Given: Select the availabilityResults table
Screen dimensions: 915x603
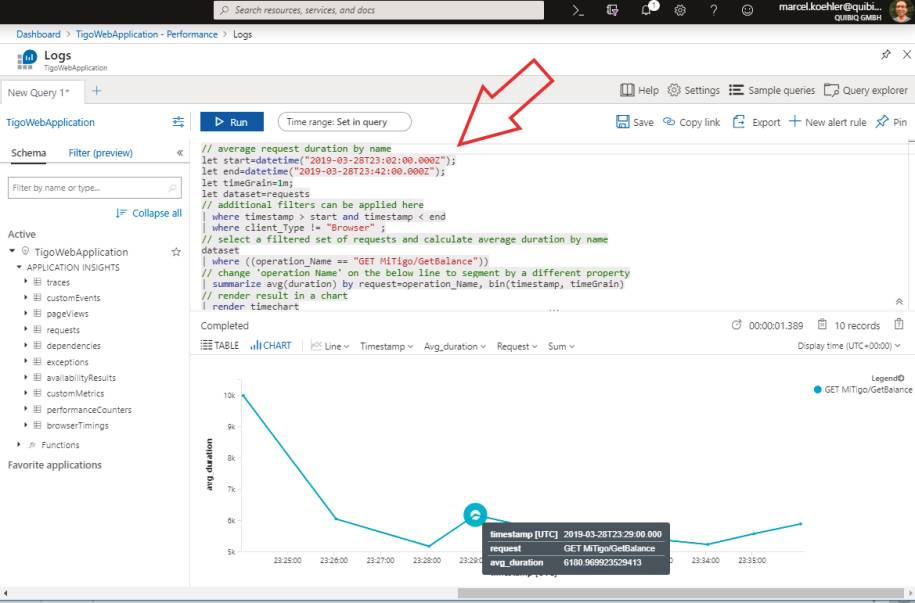Looking at the screenshot, I should pos(81,378).
